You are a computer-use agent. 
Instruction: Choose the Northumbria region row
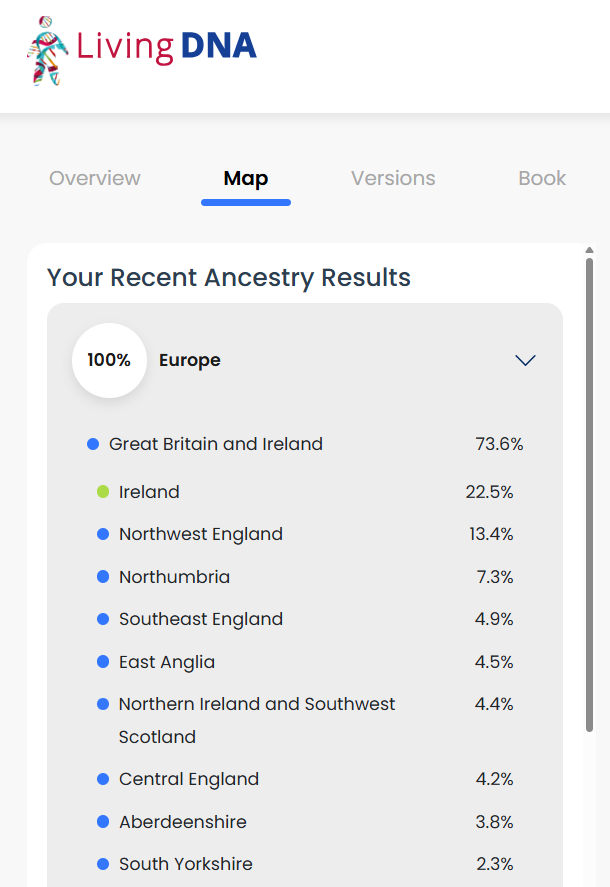point(305,576)
